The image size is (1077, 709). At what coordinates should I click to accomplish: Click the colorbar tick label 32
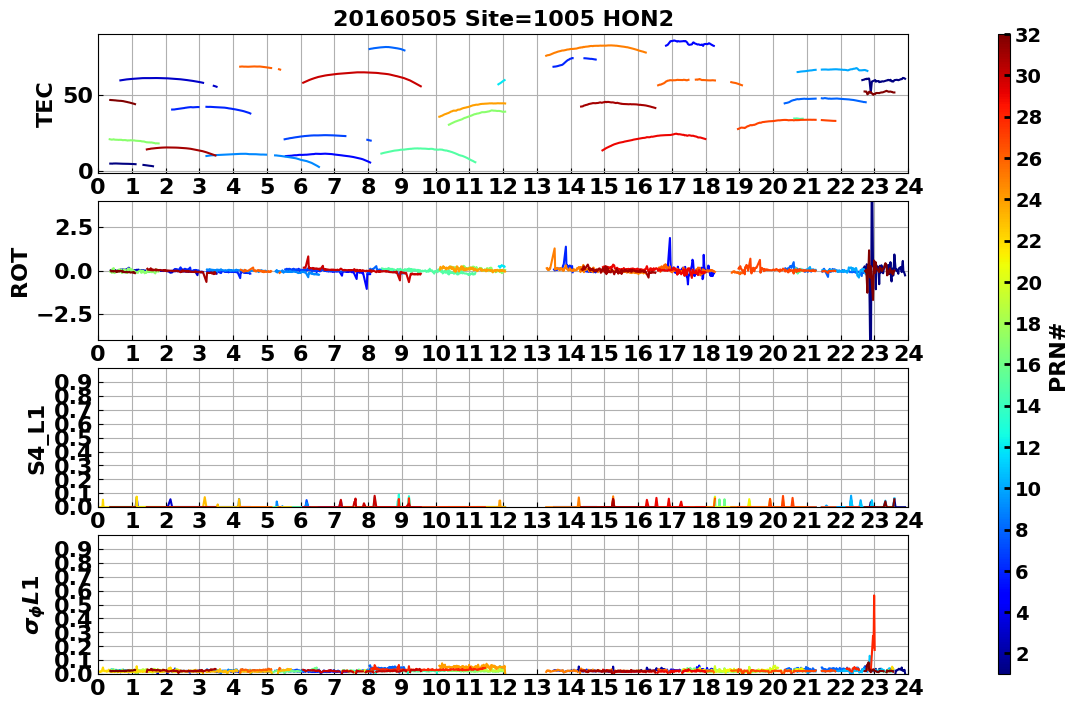(x=1028, y=35)
